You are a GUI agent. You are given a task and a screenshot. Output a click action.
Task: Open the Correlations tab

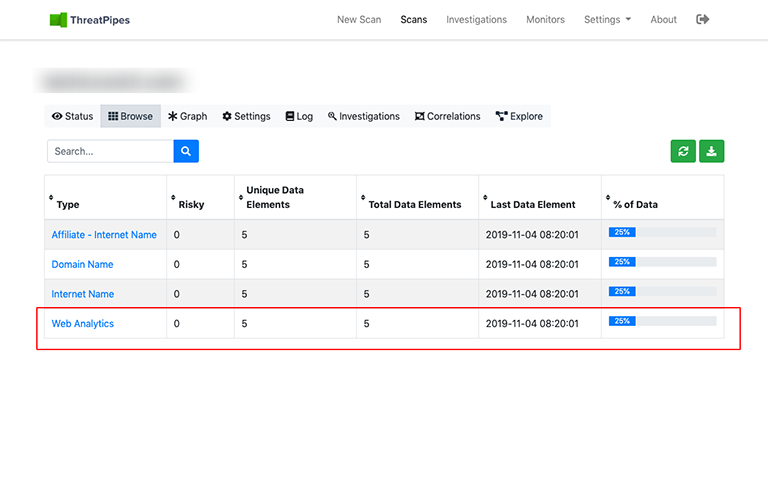pos(447,116)
